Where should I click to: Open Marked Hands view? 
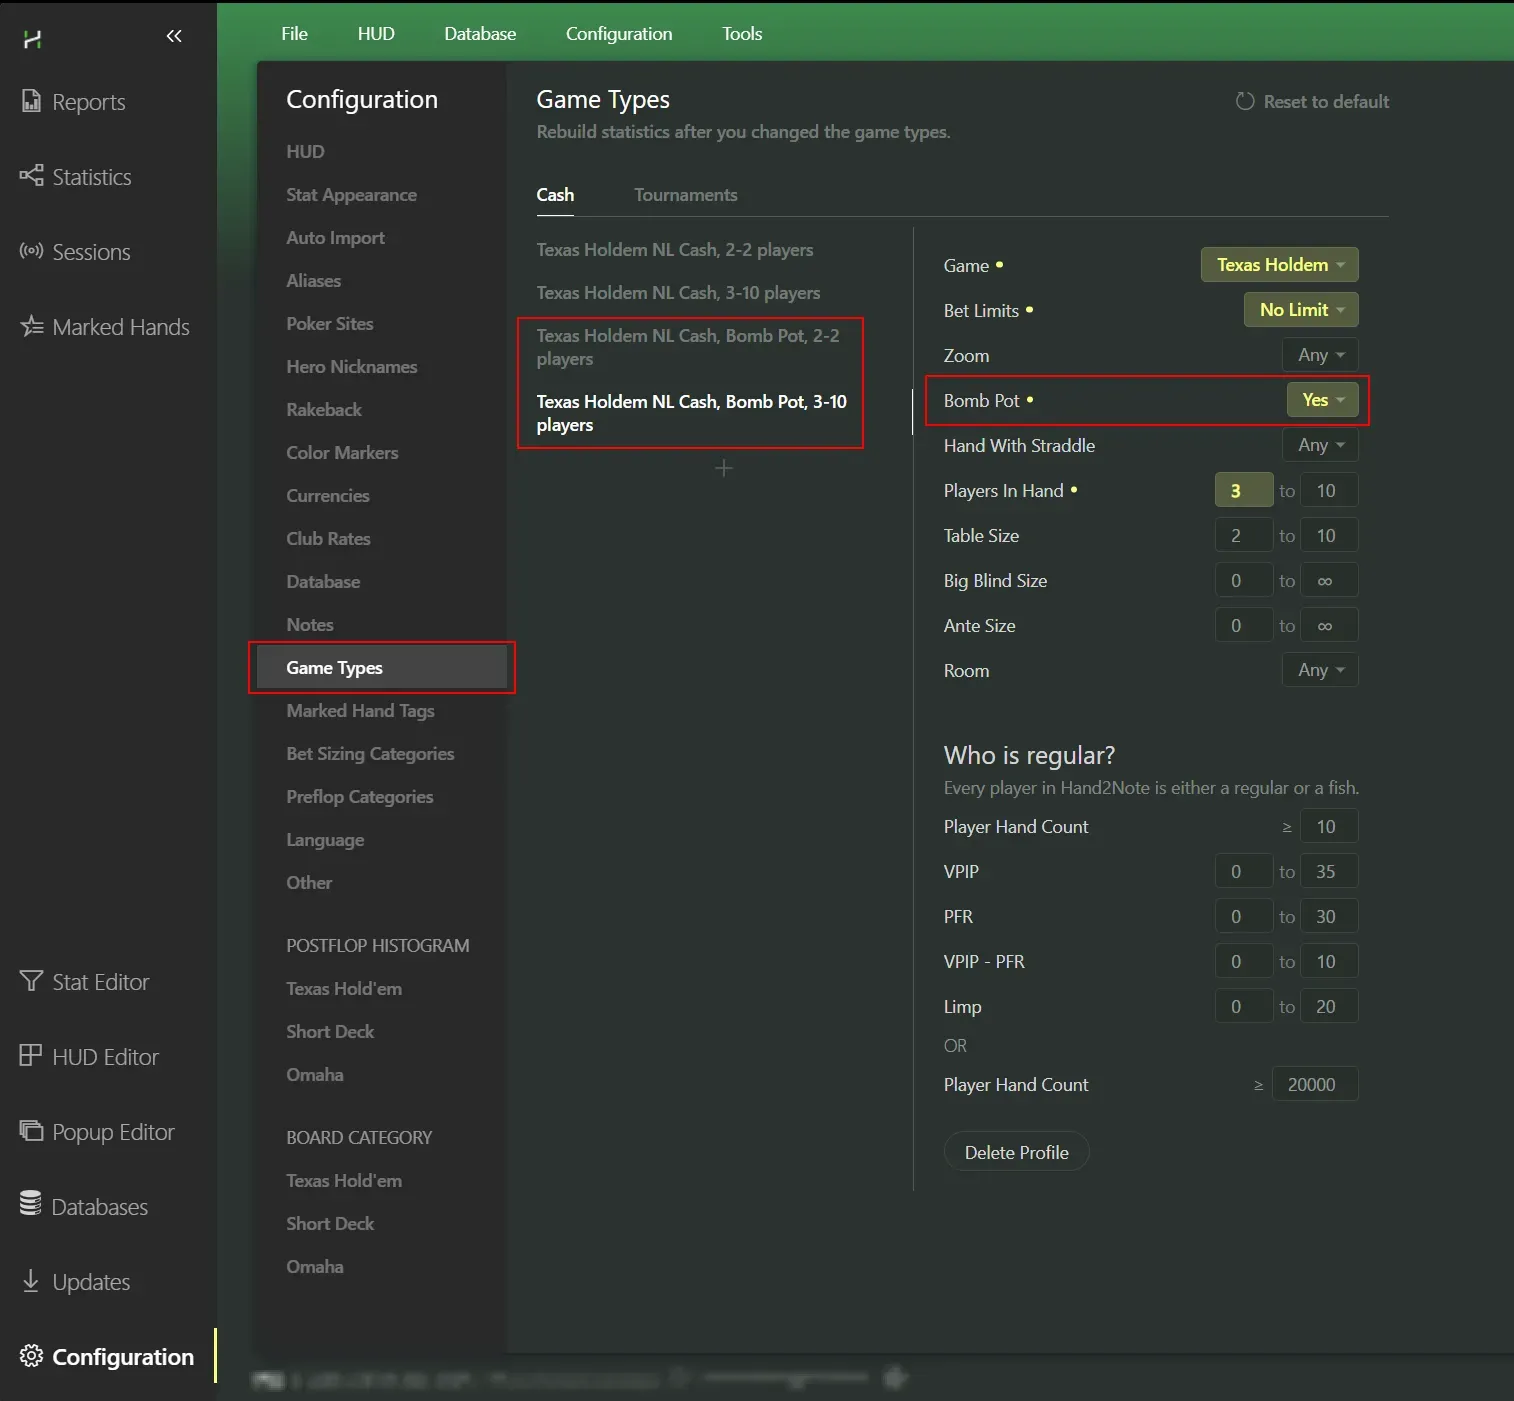pyautogui.click(x=120, y=327)
